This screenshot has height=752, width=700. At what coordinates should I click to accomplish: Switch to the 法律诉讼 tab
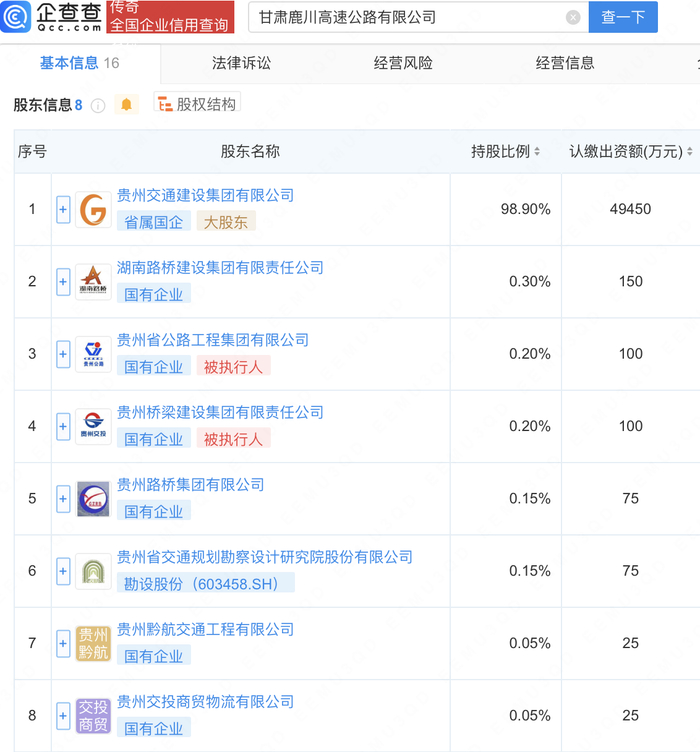click(x=241, y=63)
